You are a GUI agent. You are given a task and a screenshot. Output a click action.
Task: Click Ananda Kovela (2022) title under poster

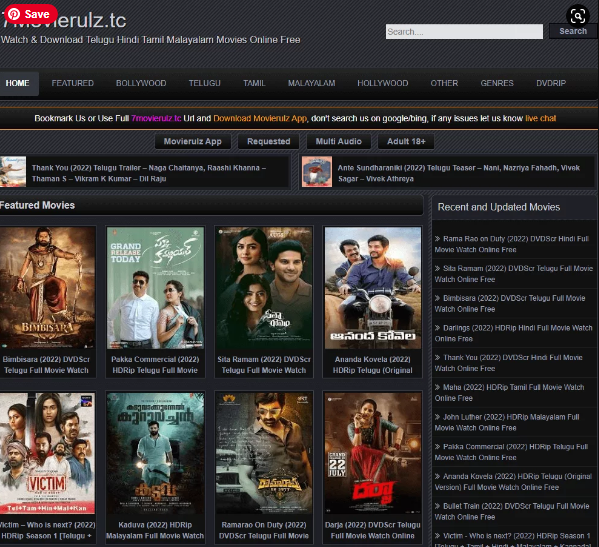[372, 365]
